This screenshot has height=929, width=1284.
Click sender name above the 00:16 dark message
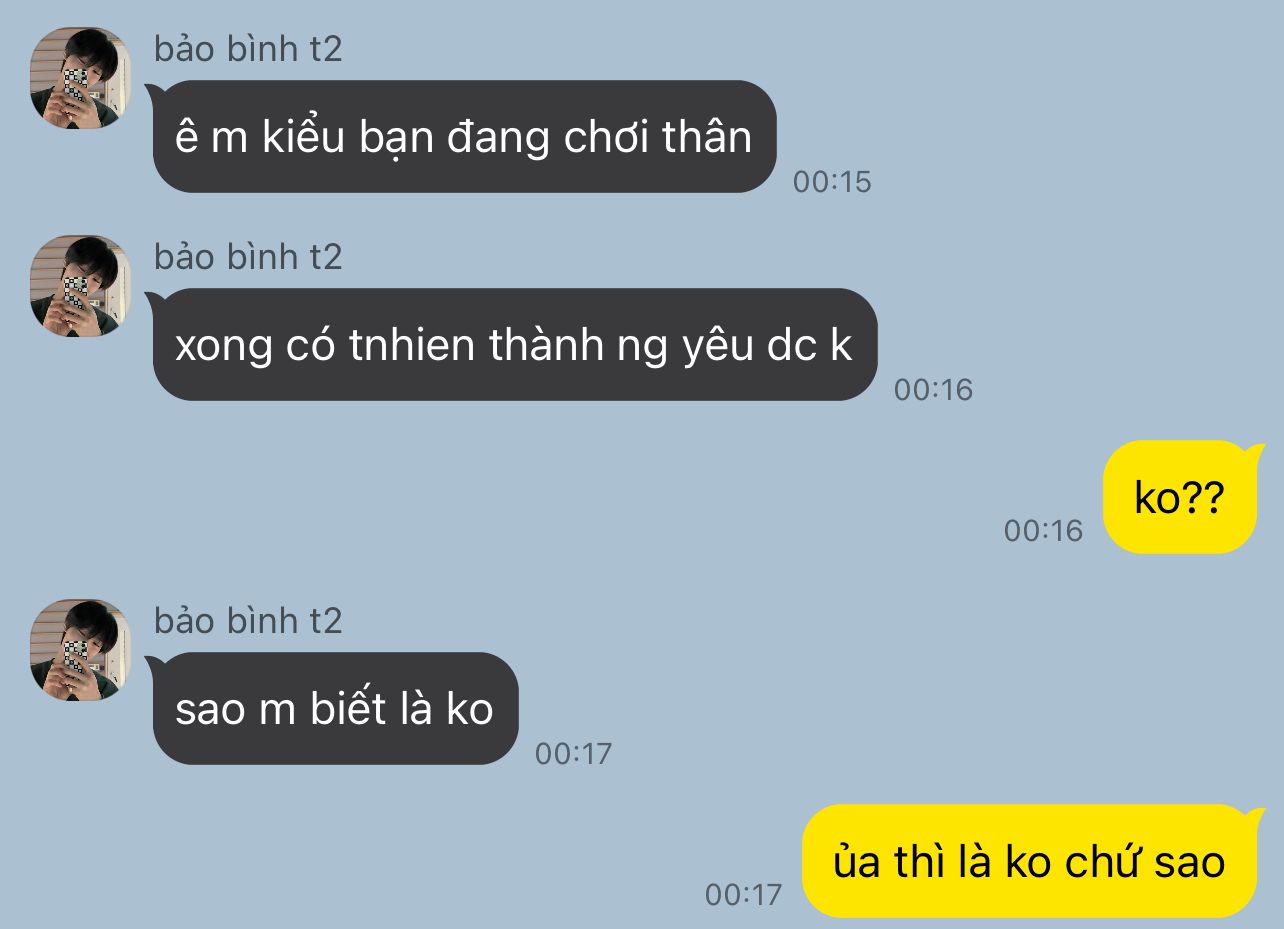[248, 257]
